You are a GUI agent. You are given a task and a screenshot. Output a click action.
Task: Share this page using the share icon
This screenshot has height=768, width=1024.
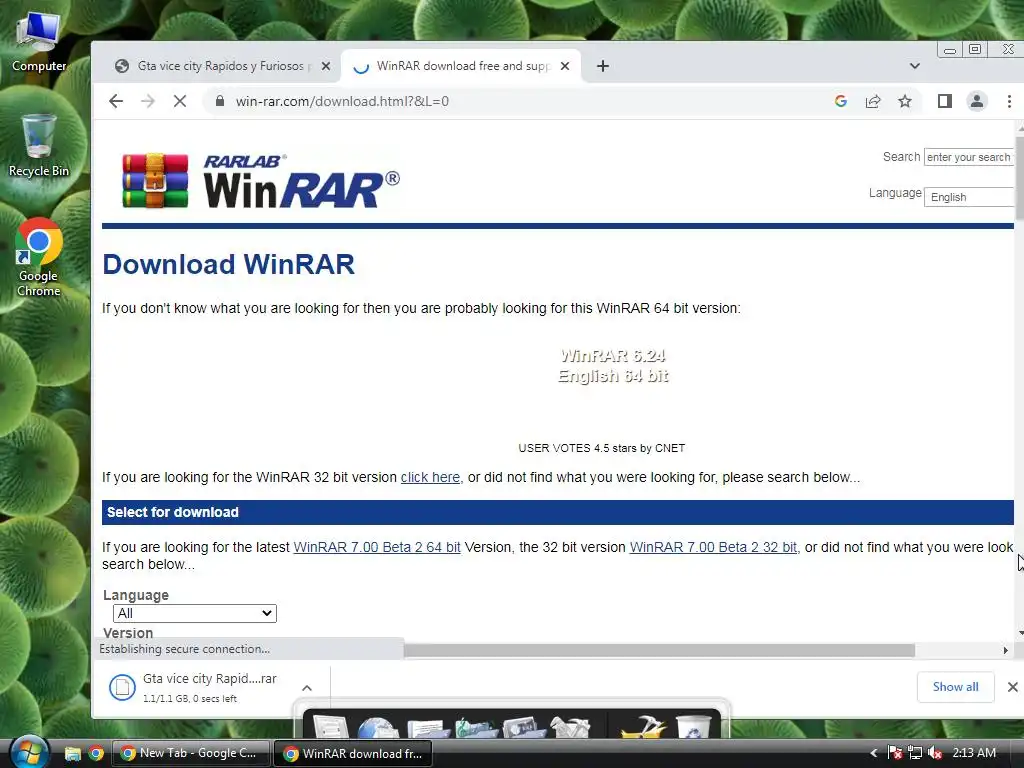872,101
